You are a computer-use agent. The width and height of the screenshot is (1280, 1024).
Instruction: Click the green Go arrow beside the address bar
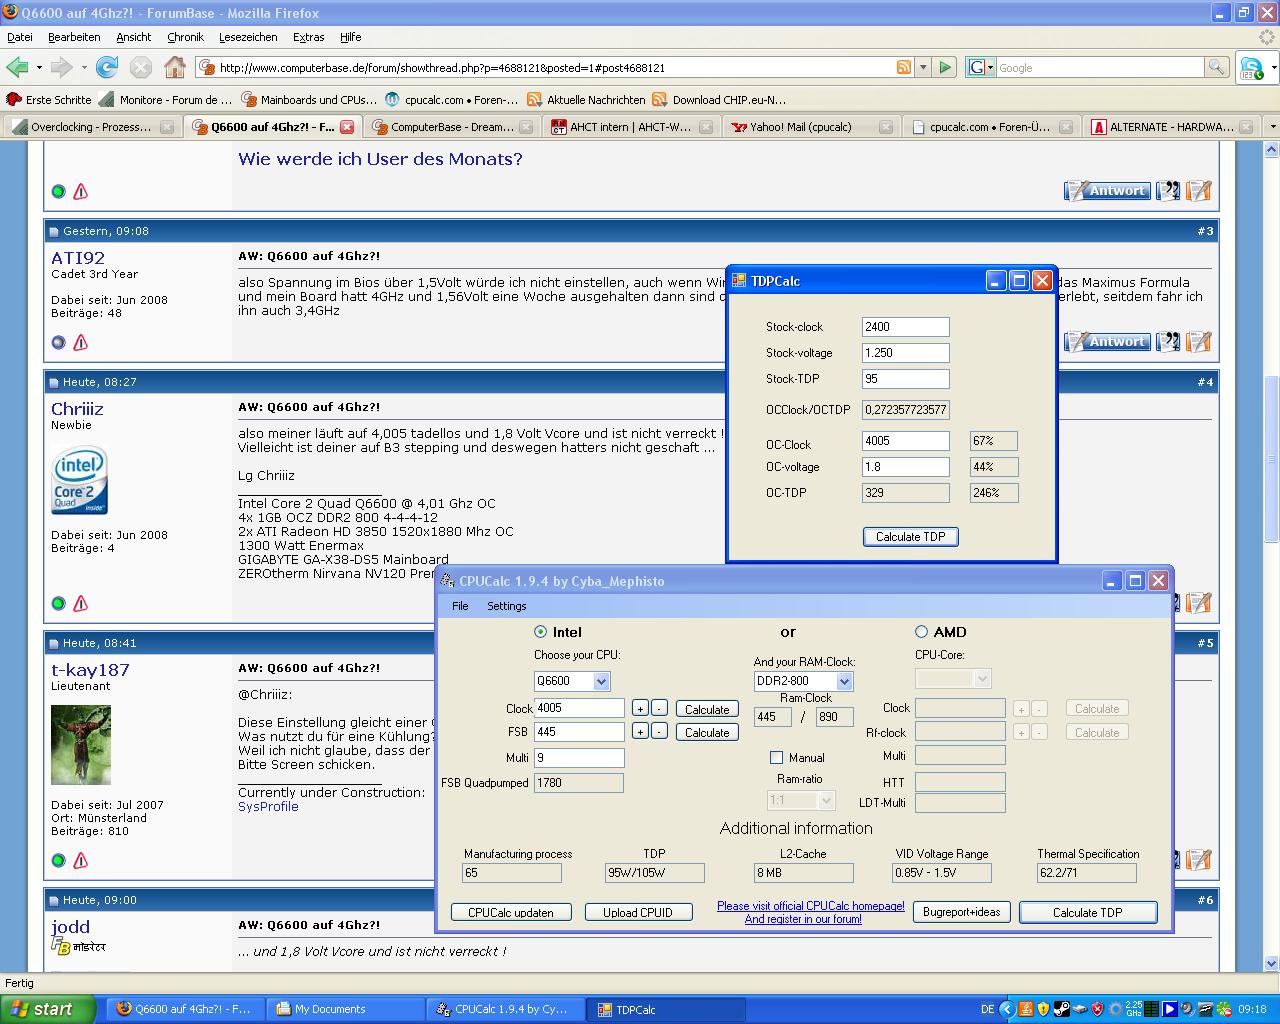coord(945,67)
